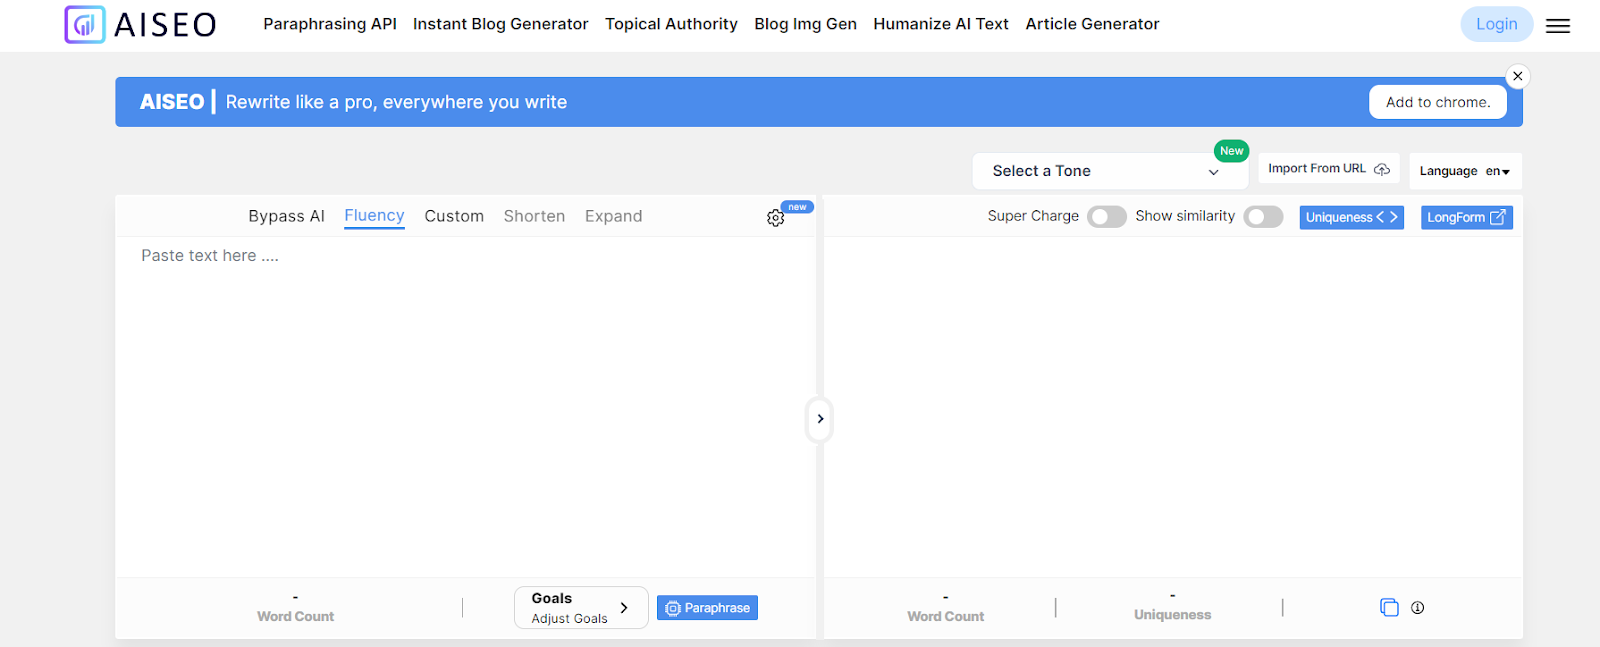Select the Expand mode tab
Screen dimensions: 1600x647
[614, 216]
